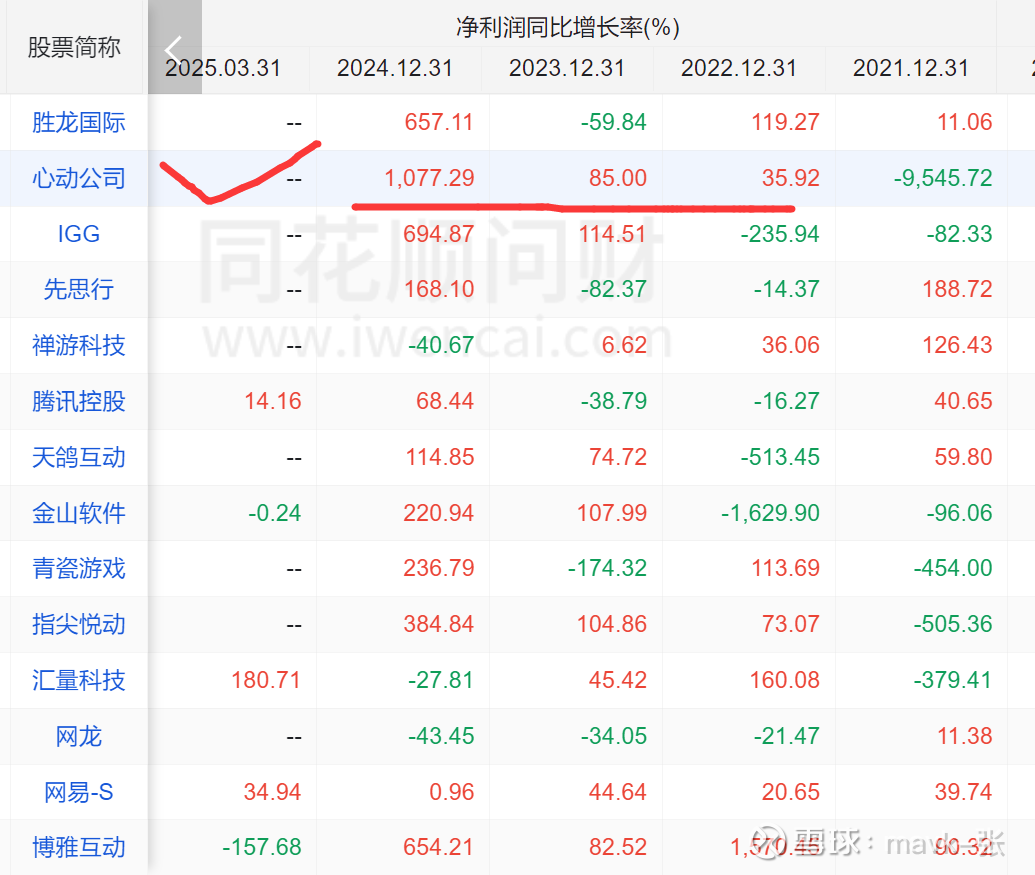Screen dimensions: 1035x875
Task: Open stock link 网易-S
Action: point(79,792)
